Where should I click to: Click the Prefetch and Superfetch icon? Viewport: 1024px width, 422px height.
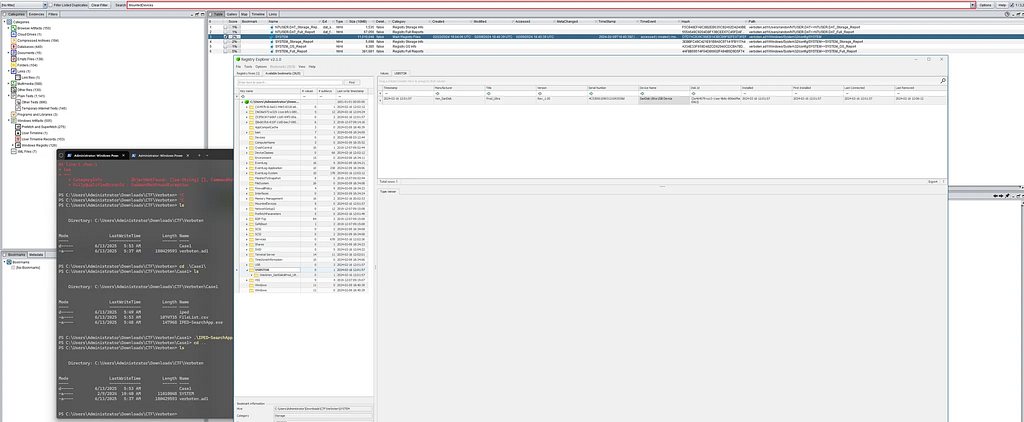point(18,127)
